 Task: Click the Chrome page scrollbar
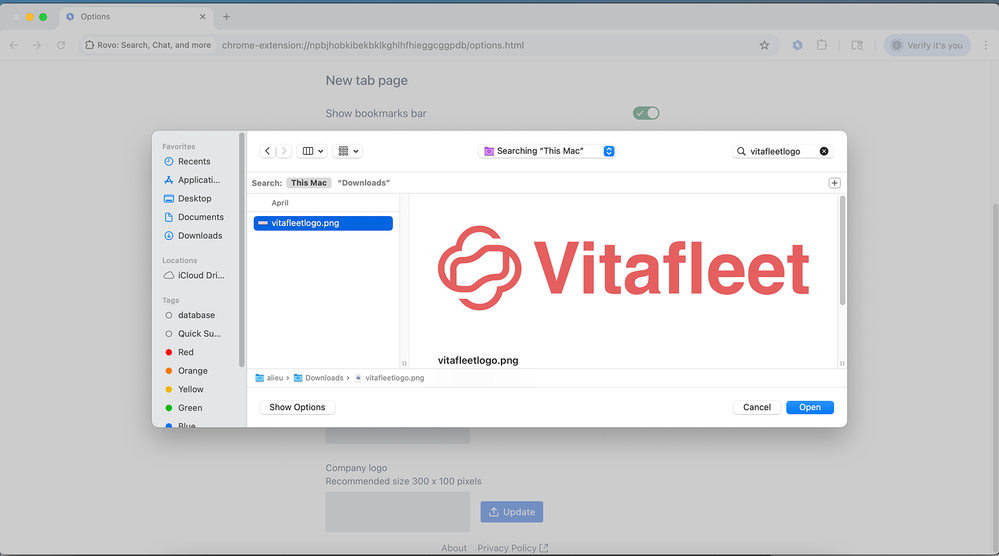(x=995, y=377)
